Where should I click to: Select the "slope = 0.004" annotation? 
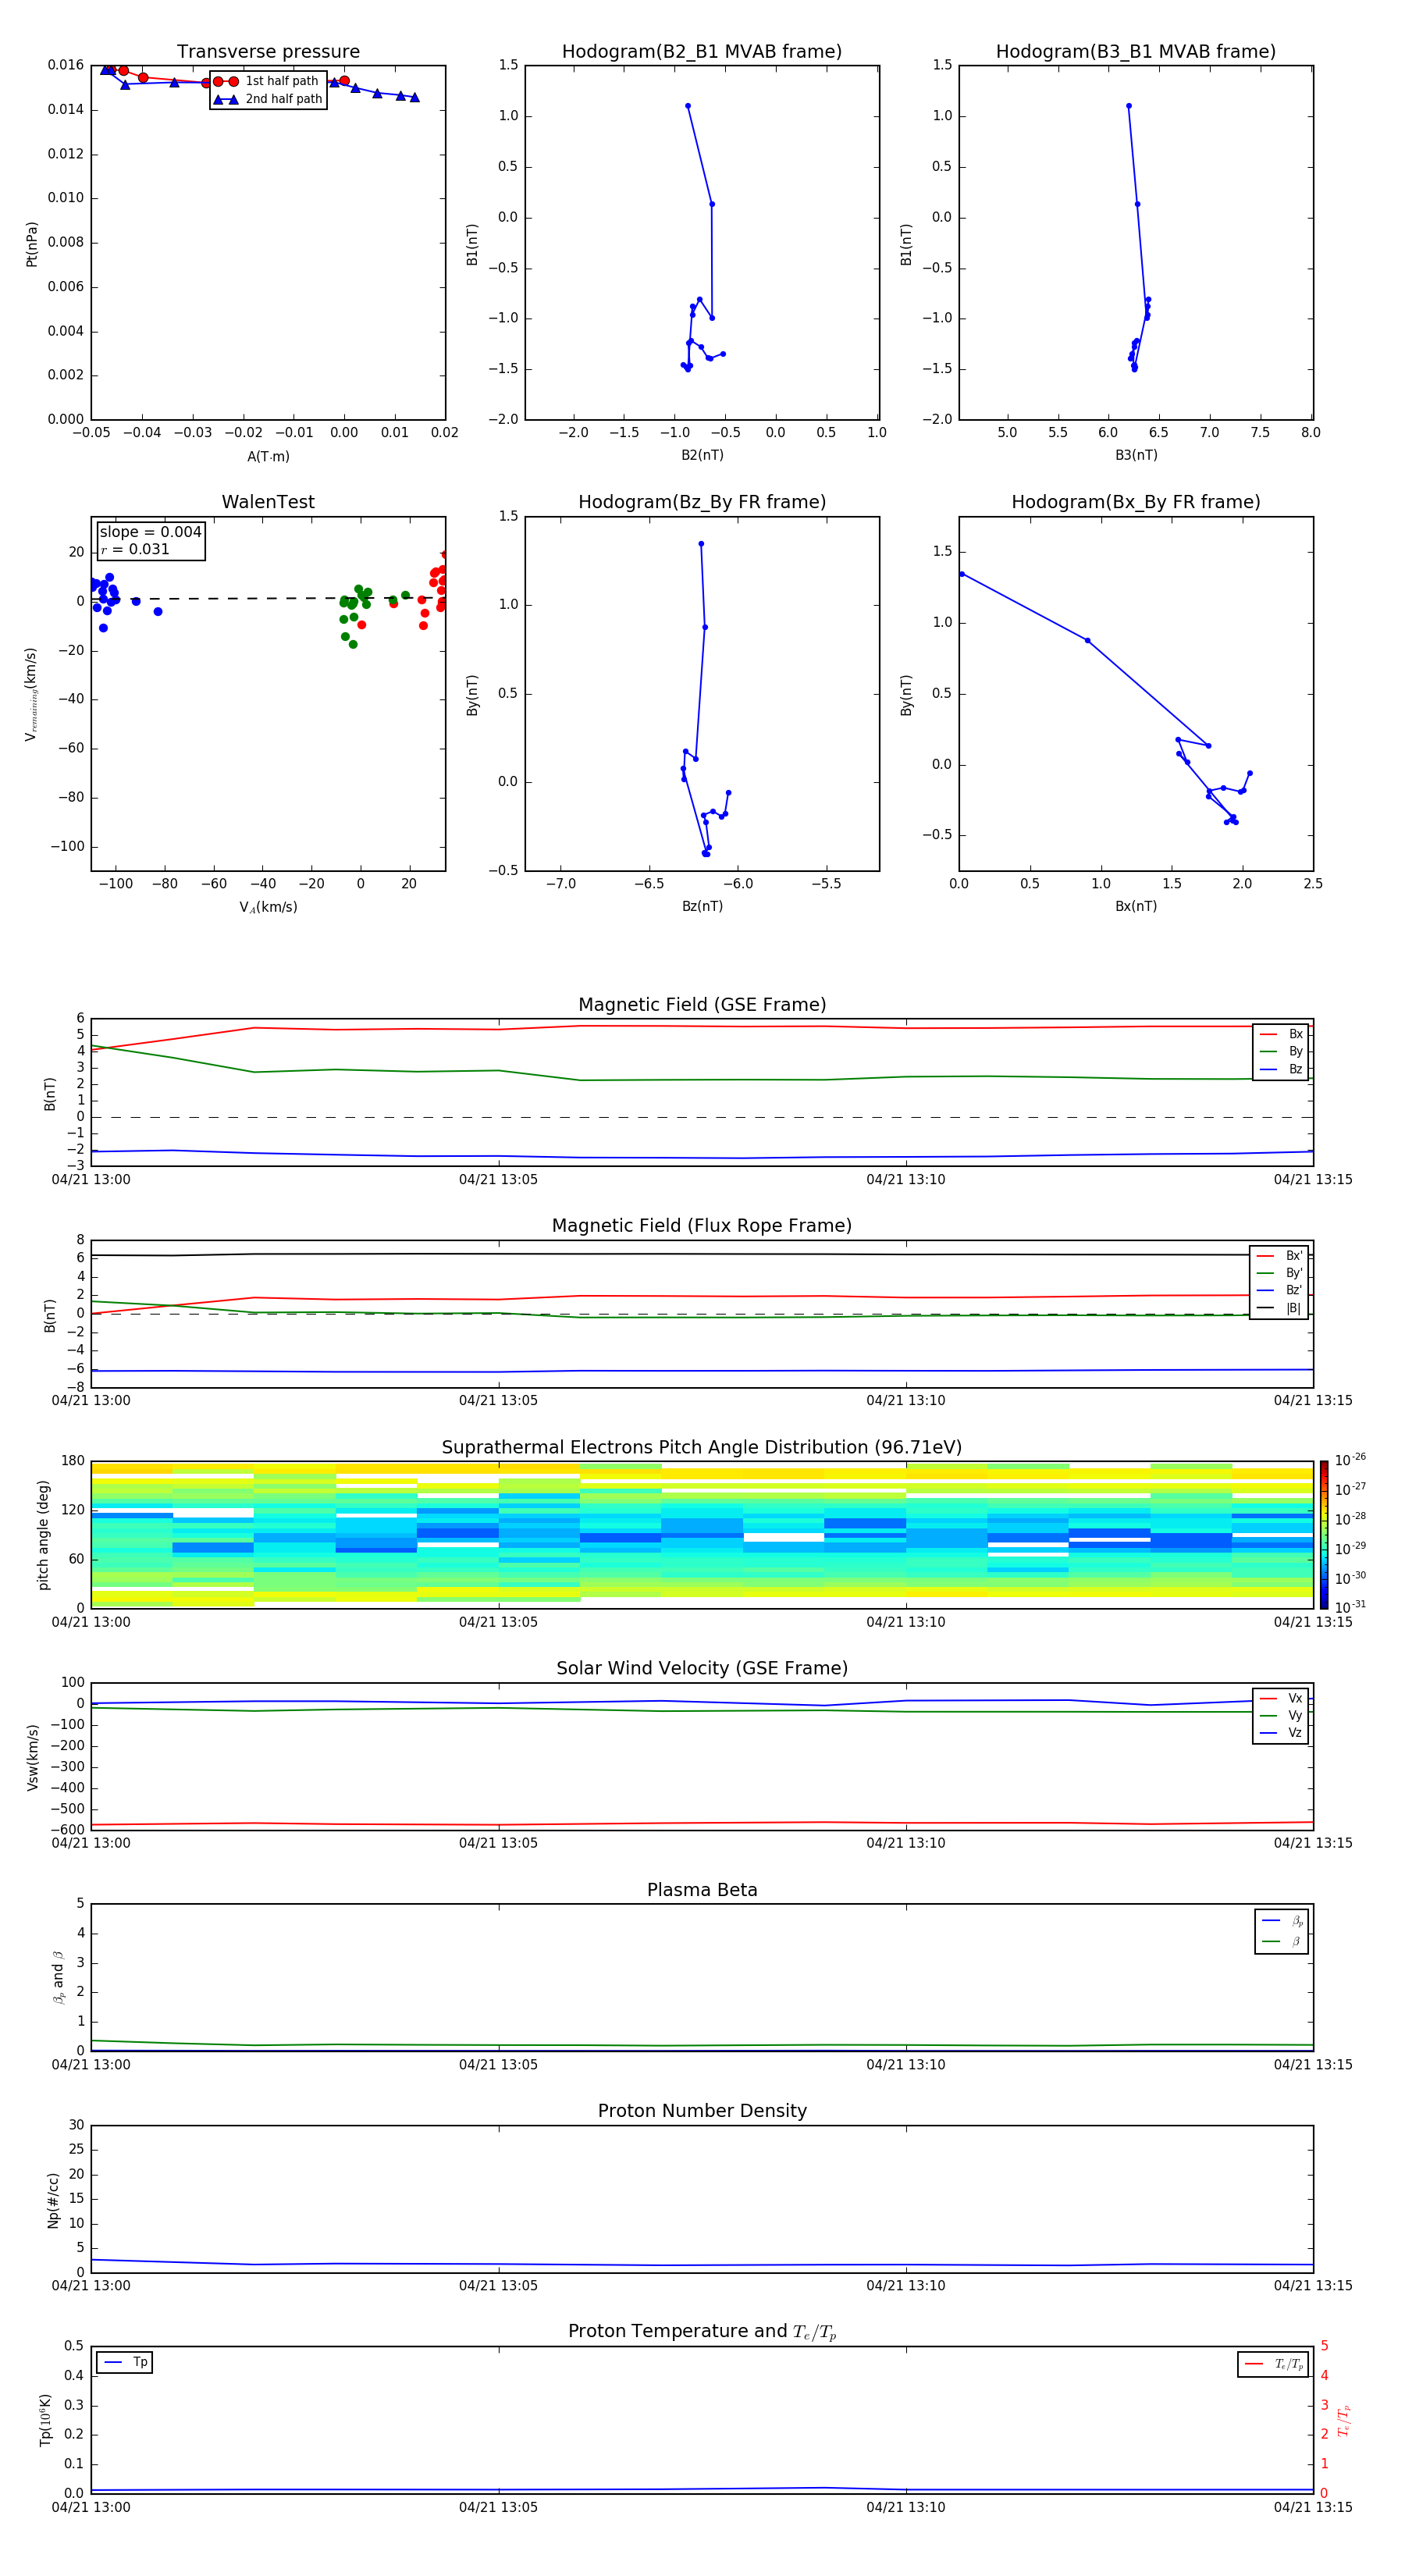pos(150,532)
